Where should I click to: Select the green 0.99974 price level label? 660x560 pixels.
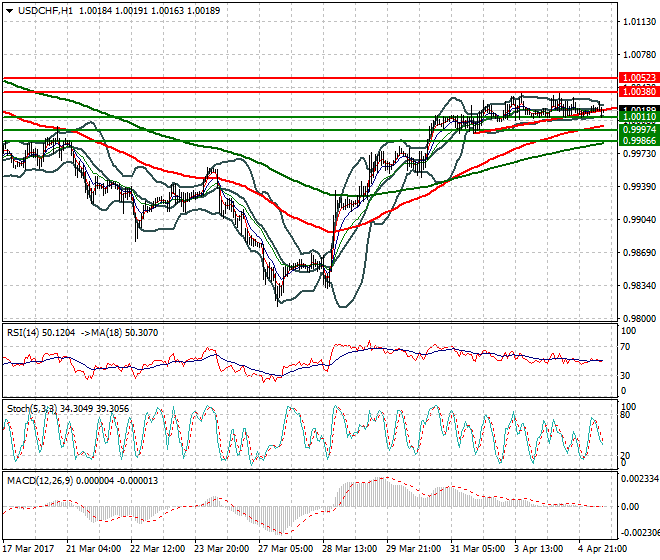(639, 130)
